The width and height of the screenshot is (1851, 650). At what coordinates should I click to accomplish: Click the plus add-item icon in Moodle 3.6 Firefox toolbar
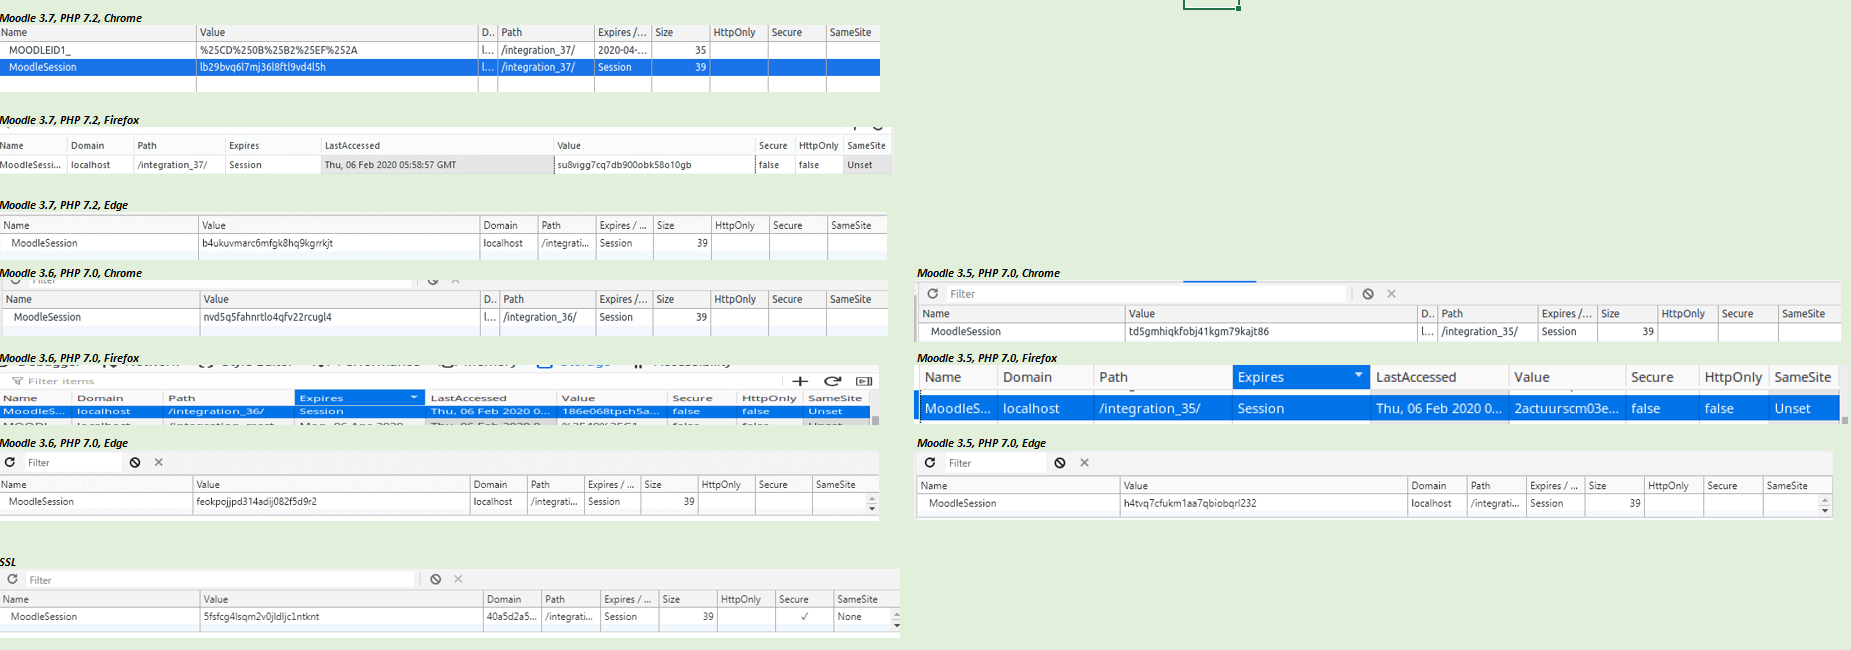[800, 381]
